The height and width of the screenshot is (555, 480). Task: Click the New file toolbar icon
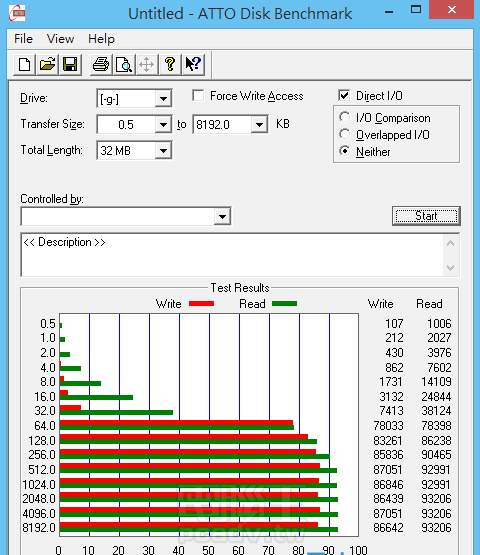(x=24, y=65)
